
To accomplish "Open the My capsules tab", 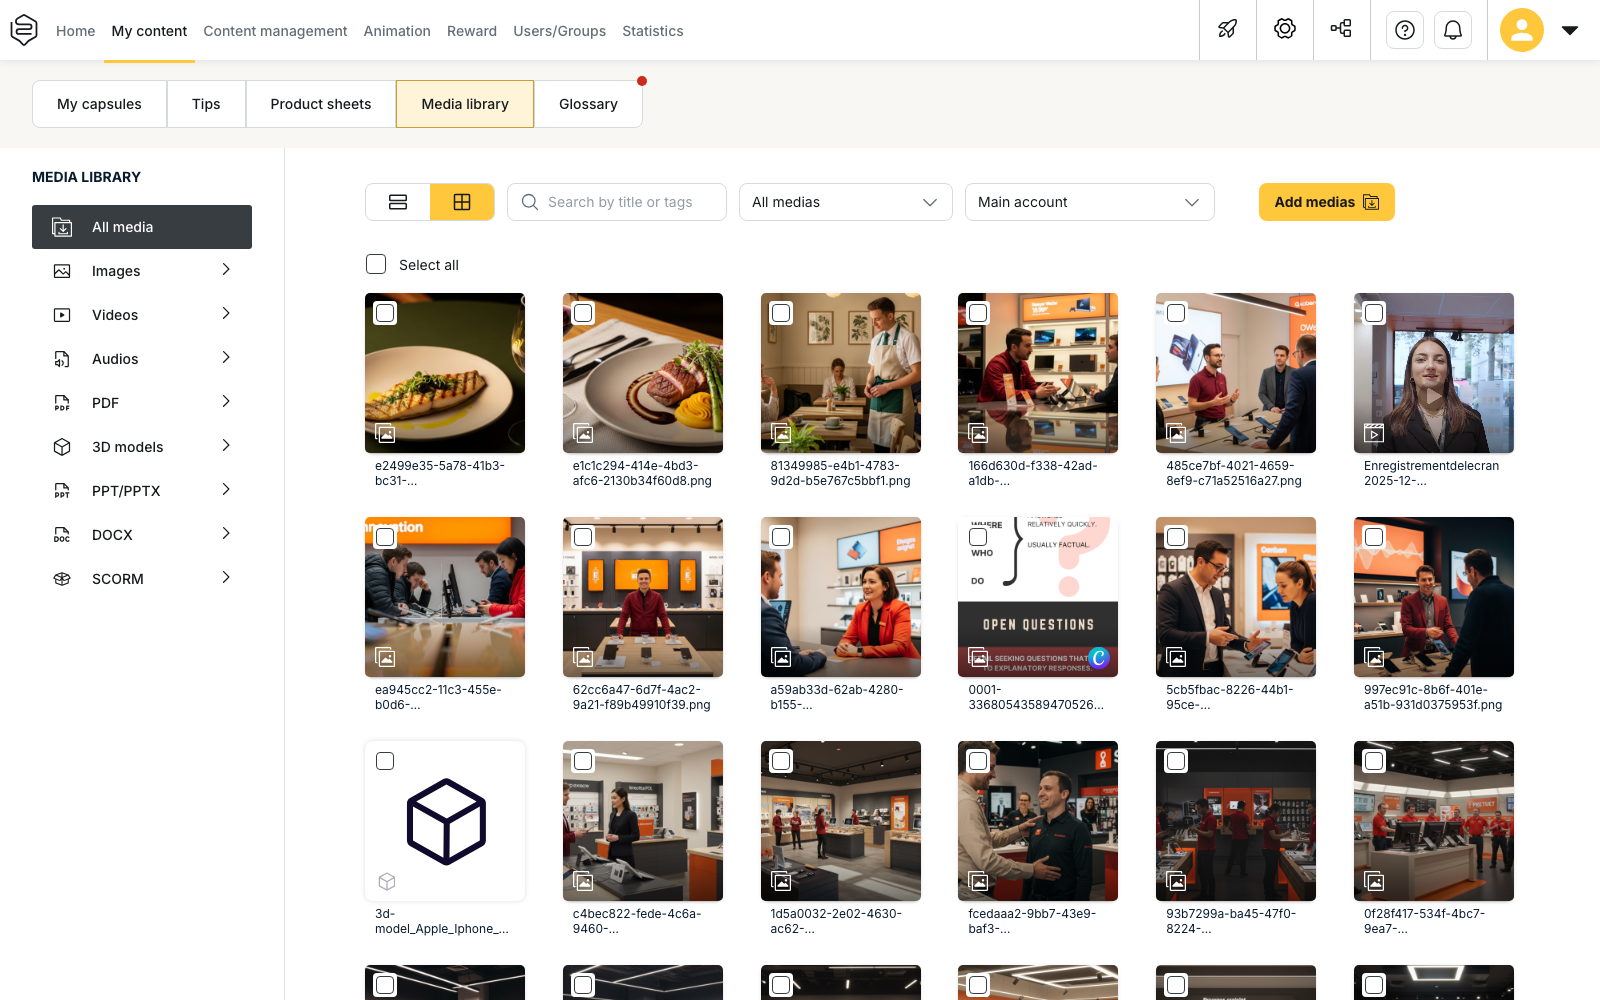I will pos(99,104).
